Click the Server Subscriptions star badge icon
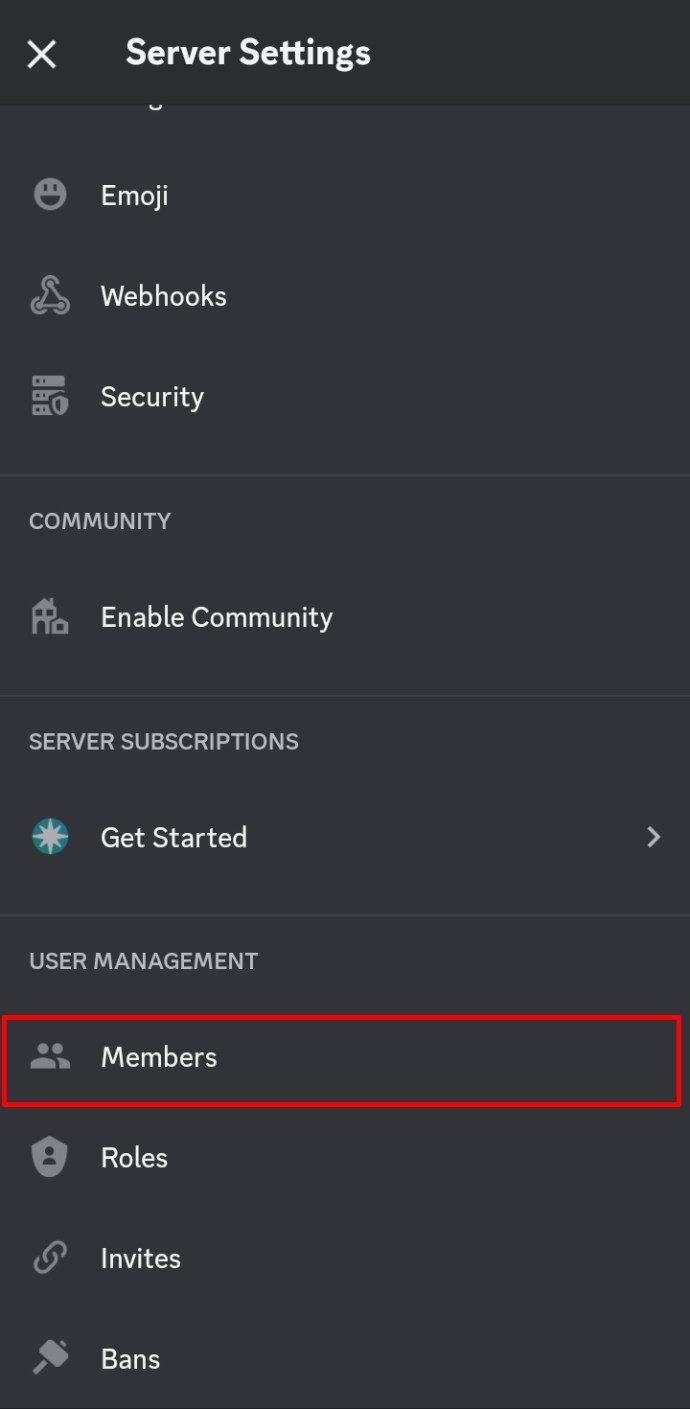The image size is (690, 1409). (50, 837)
